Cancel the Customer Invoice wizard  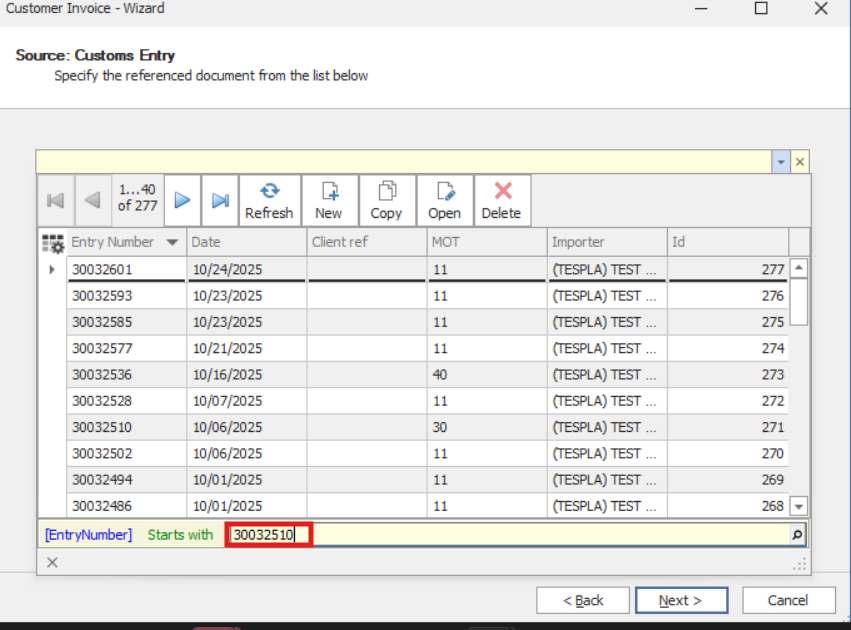pos(788,600)
